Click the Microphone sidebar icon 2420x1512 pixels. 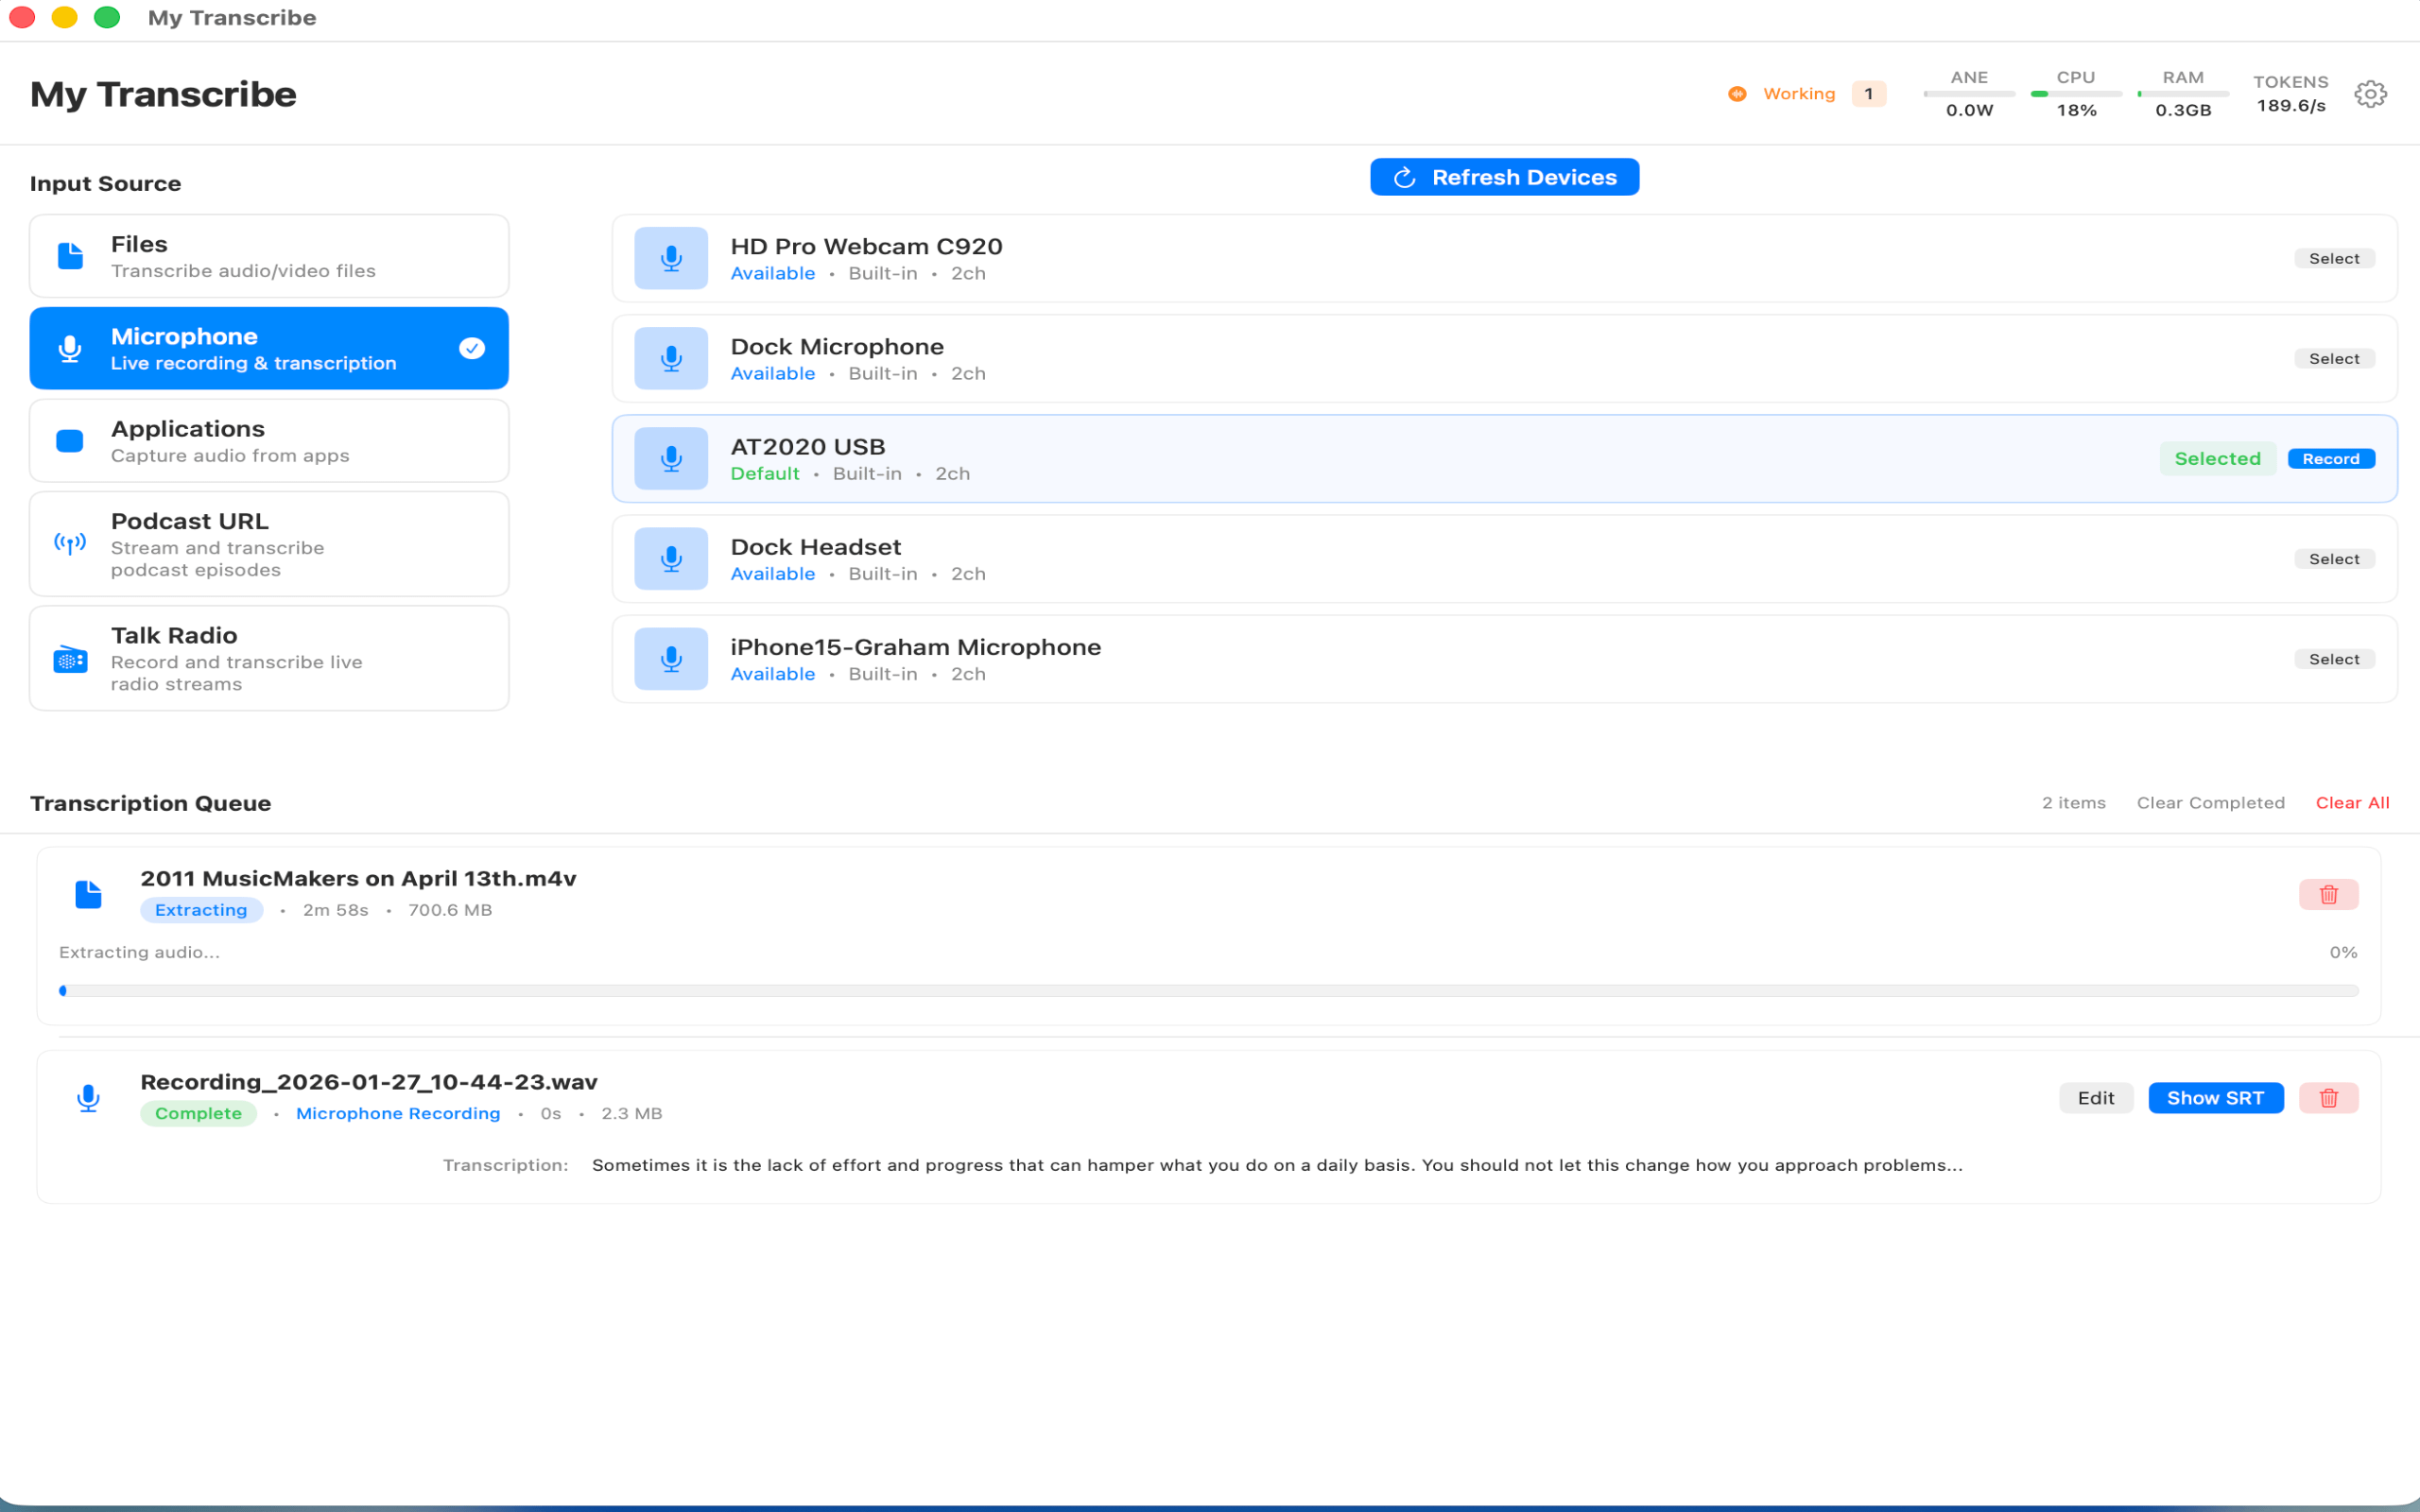click(69, 348)
